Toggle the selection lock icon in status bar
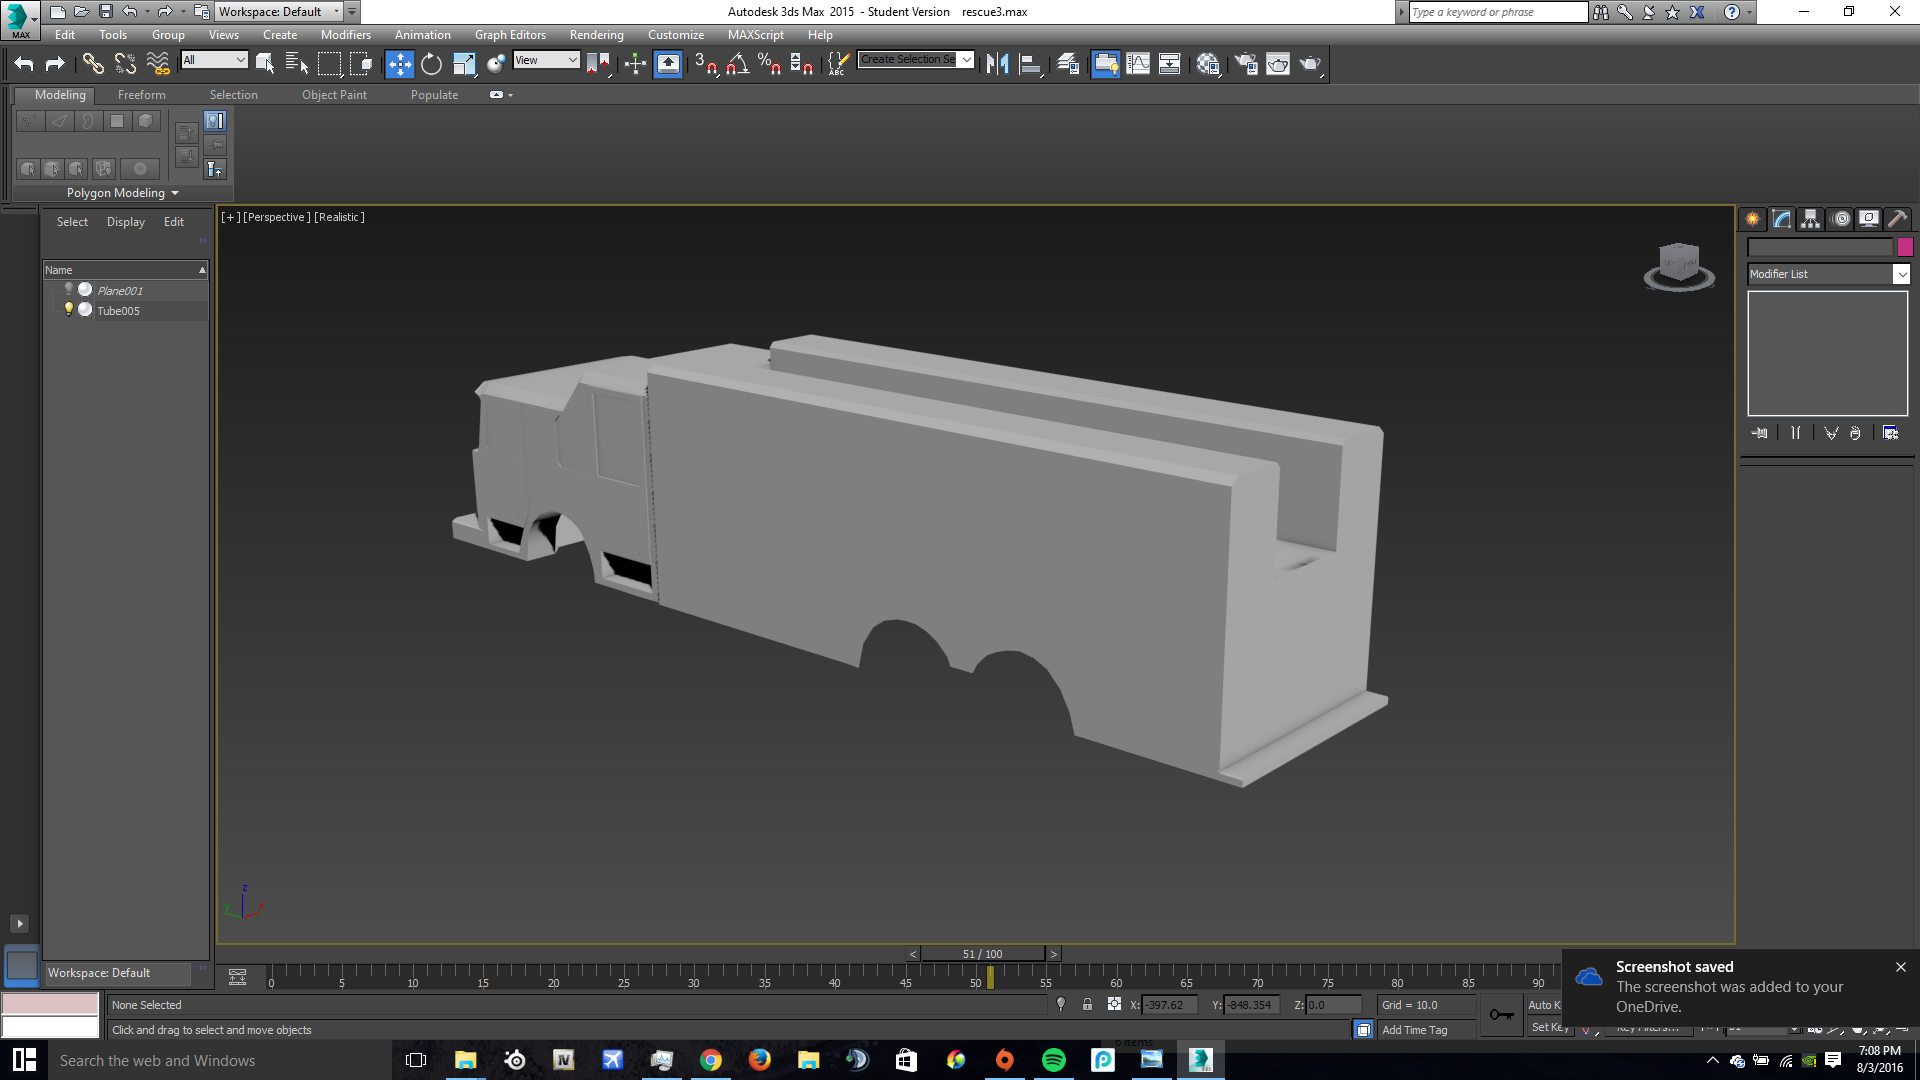 1087,1005
